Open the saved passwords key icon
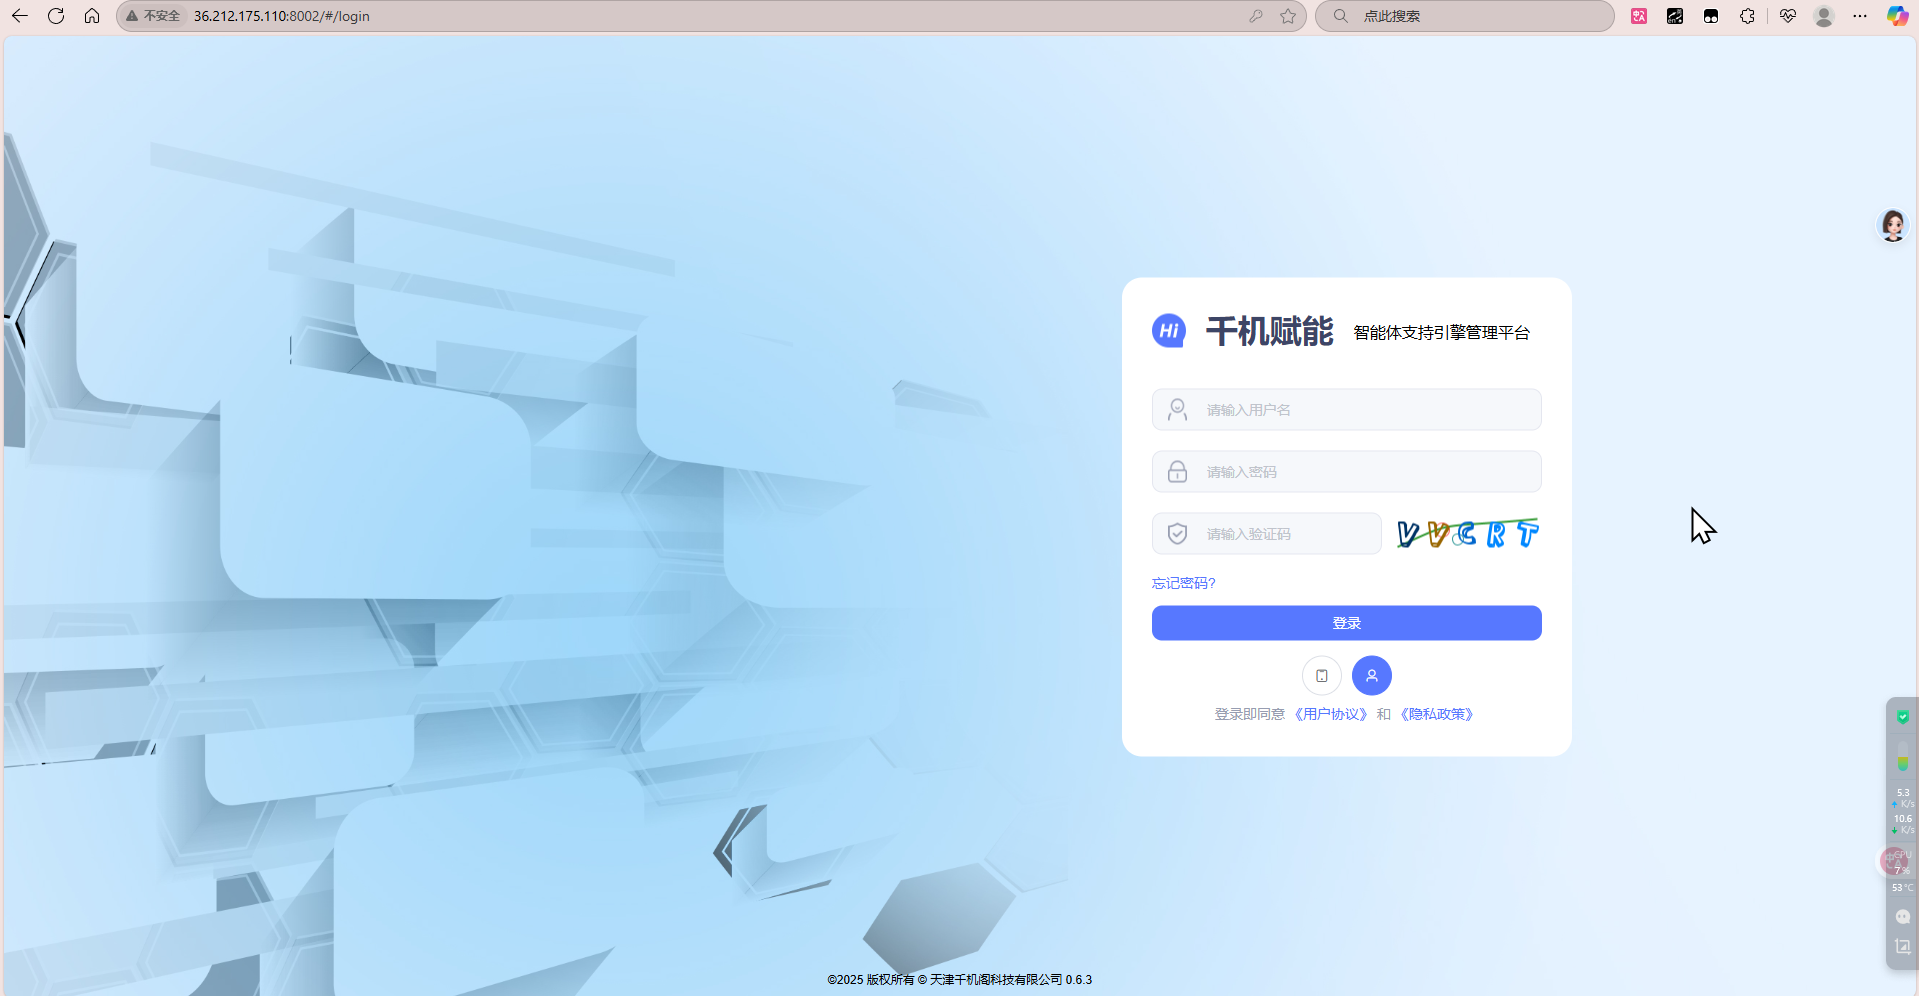The width and height of the screenshot is (1919, 996). tap(1256, 16)
